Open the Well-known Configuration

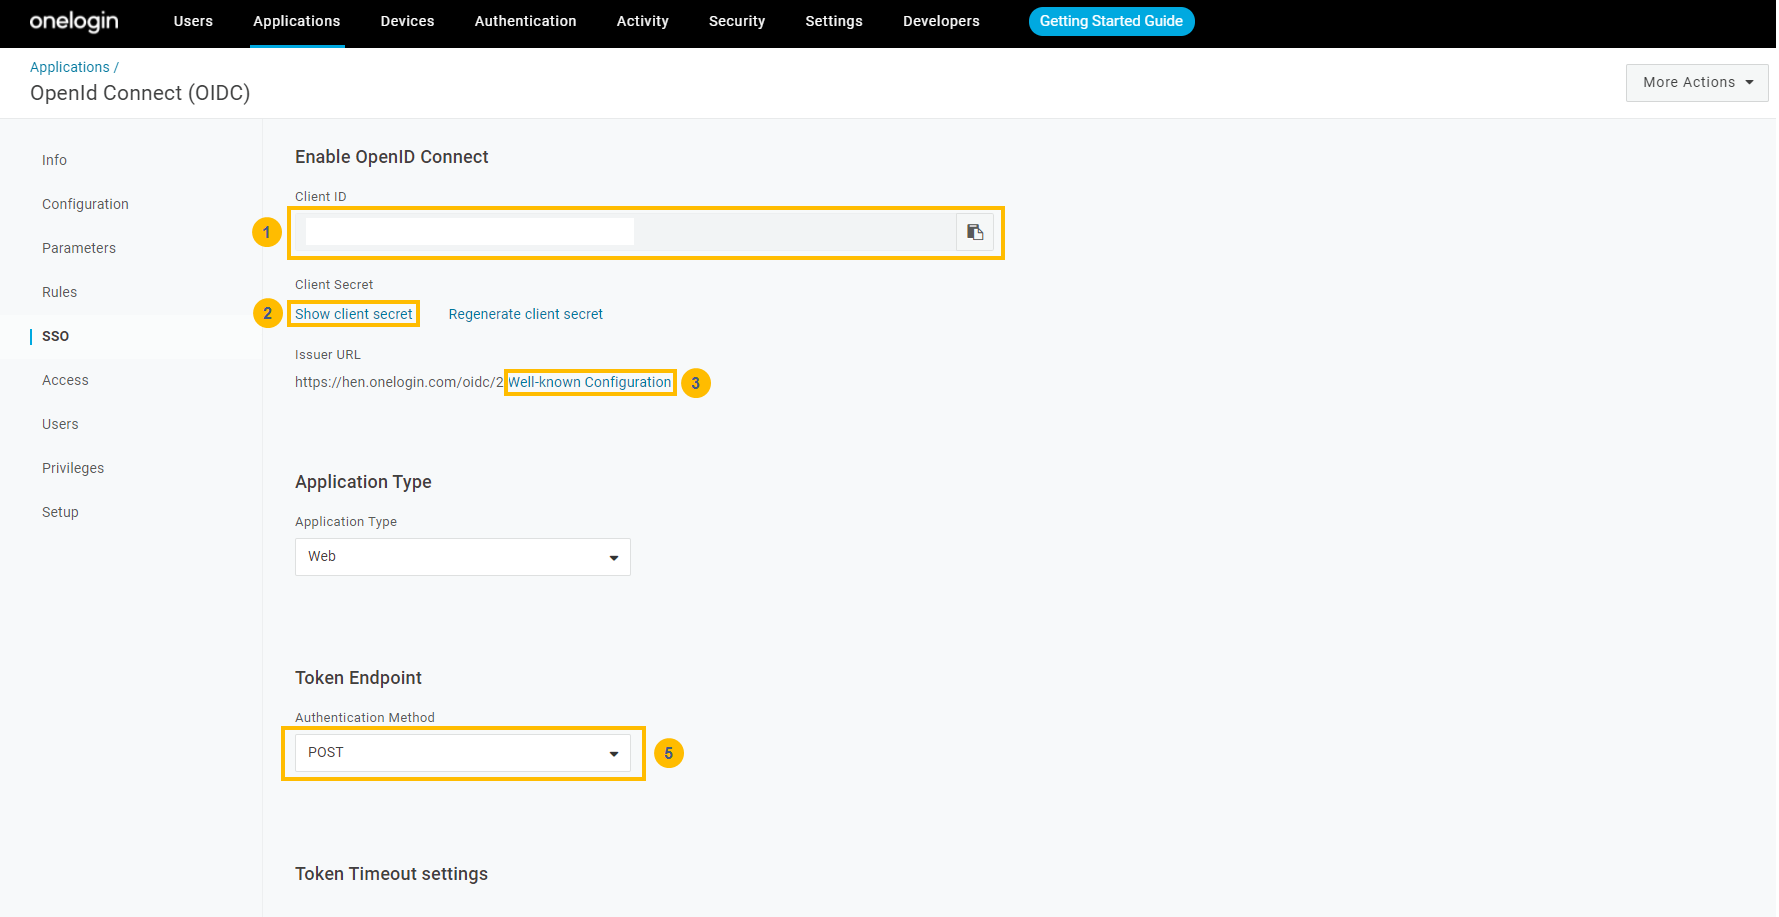(x=590, y=382)
